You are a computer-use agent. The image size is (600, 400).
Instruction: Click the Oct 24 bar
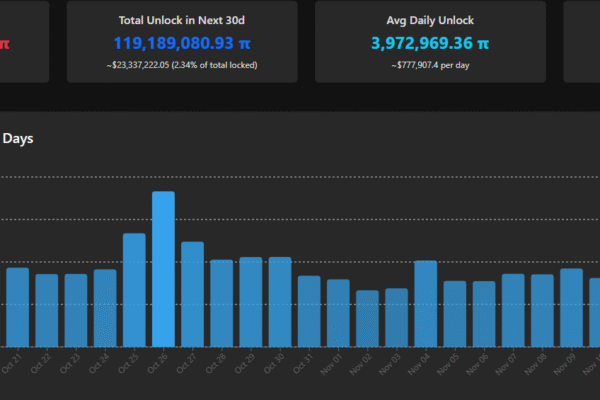point(105,307)
